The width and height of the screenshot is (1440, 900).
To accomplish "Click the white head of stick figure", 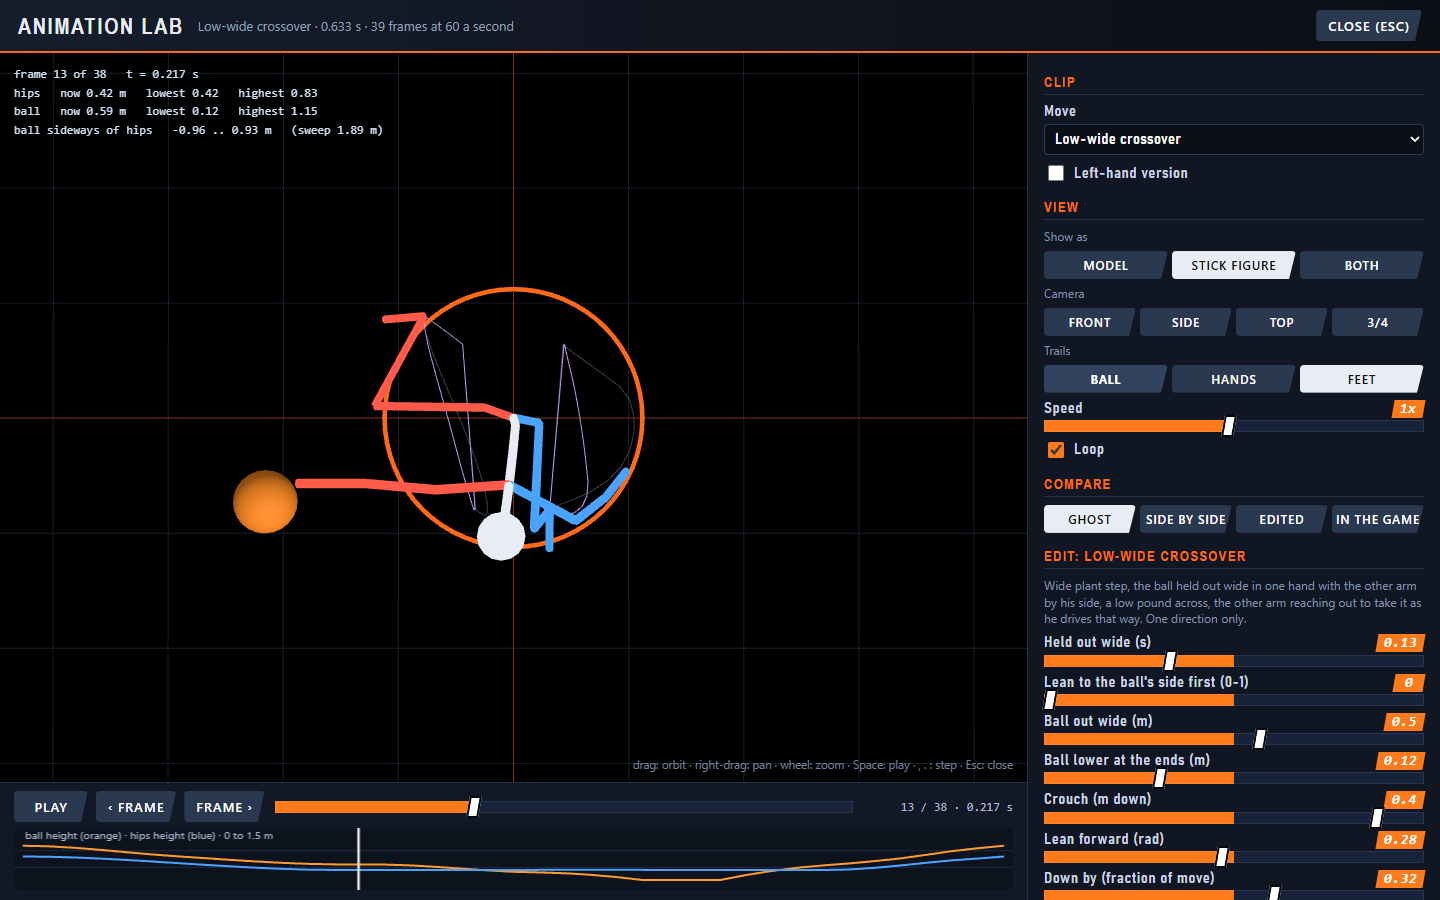I will pyautogui.click(x=501, y=536).
